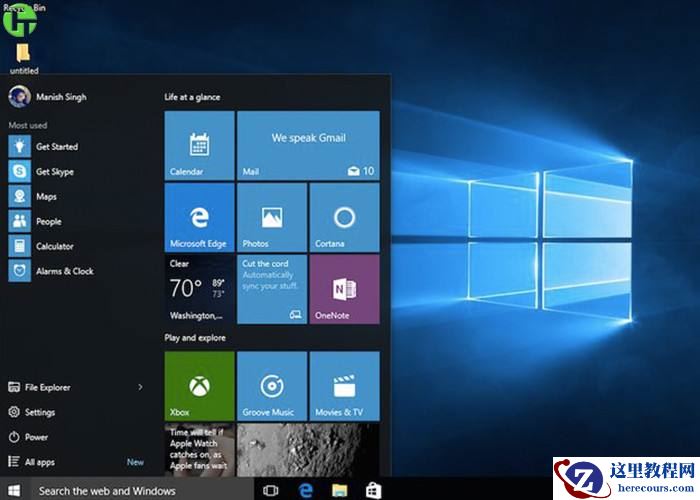Click the Windows Start button

[14, 490]
